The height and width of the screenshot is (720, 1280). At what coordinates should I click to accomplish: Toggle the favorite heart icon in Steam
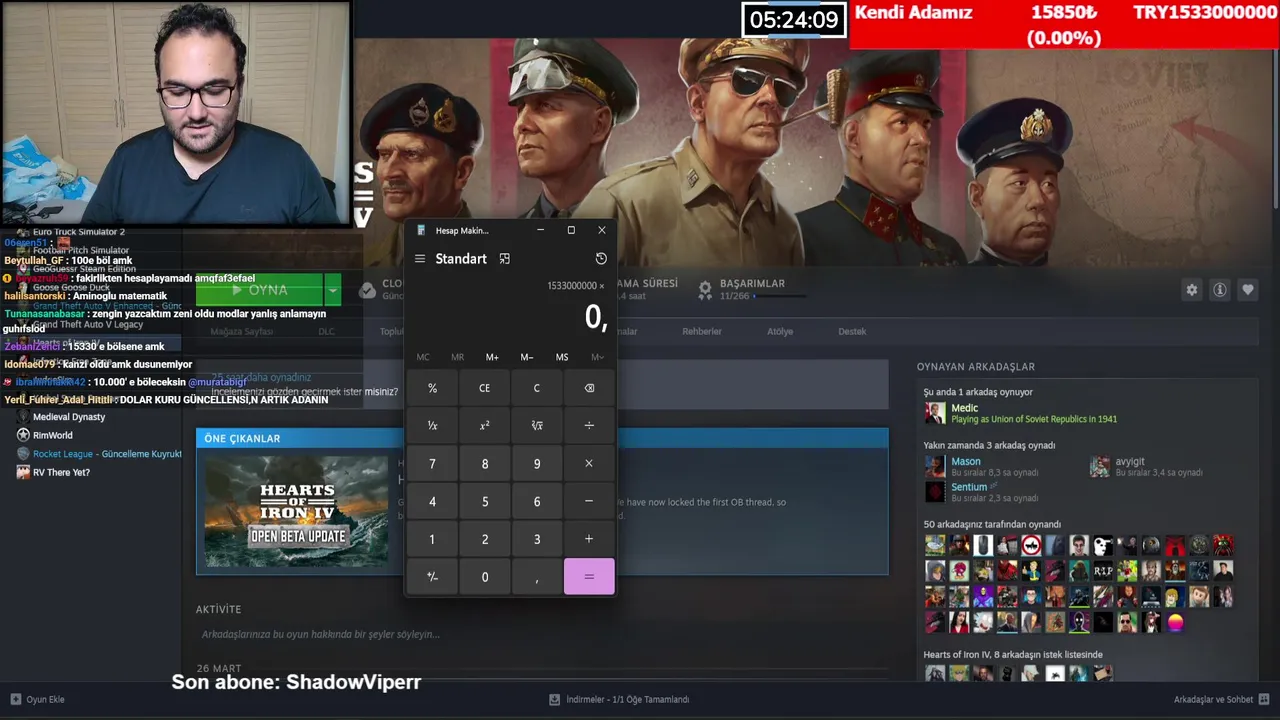coord(1248,290)
